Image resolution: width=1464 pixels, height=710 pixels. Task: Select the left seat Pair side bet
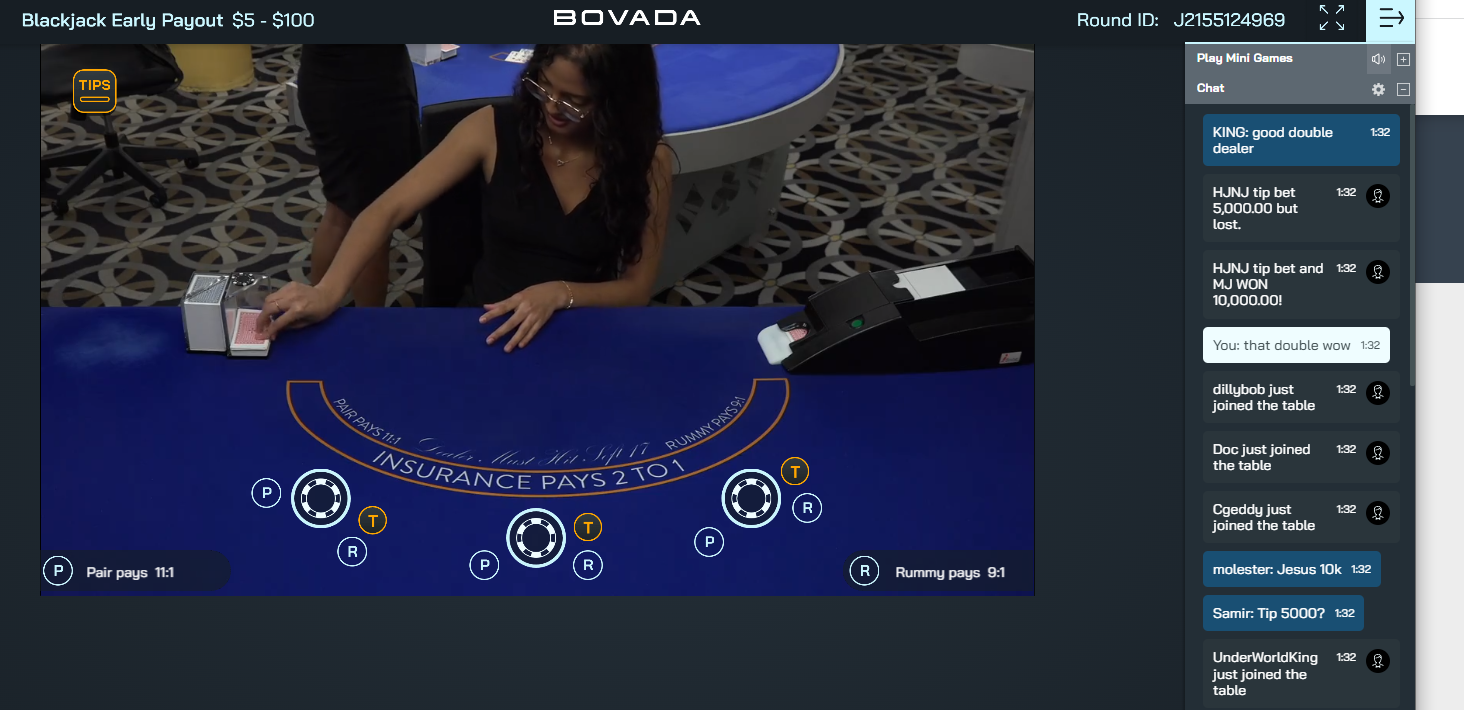coord(266,493)
